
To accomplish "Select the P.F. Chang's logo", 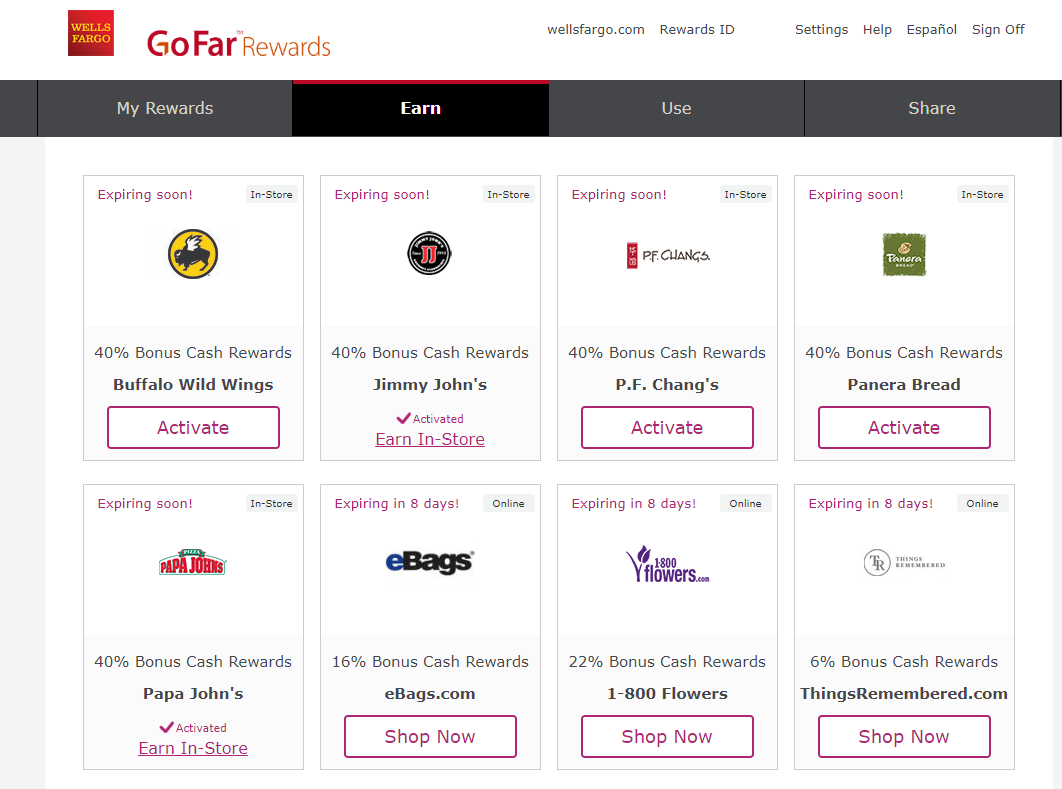I will (x=667, y=256).
